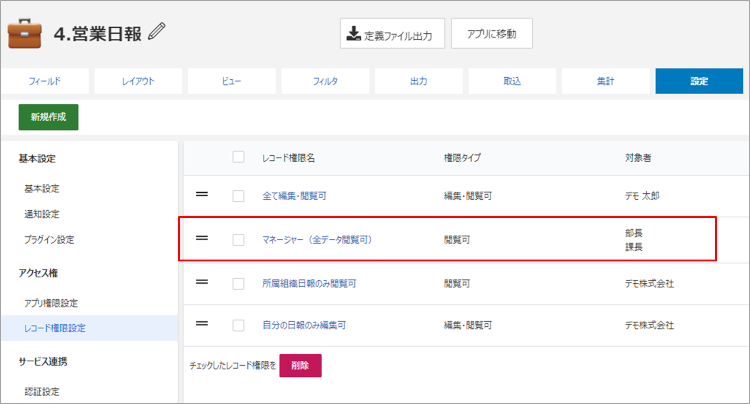This screenshot has width=750, height=404.
Task: Switch to the フィールド tab
Action: (45, 81)
